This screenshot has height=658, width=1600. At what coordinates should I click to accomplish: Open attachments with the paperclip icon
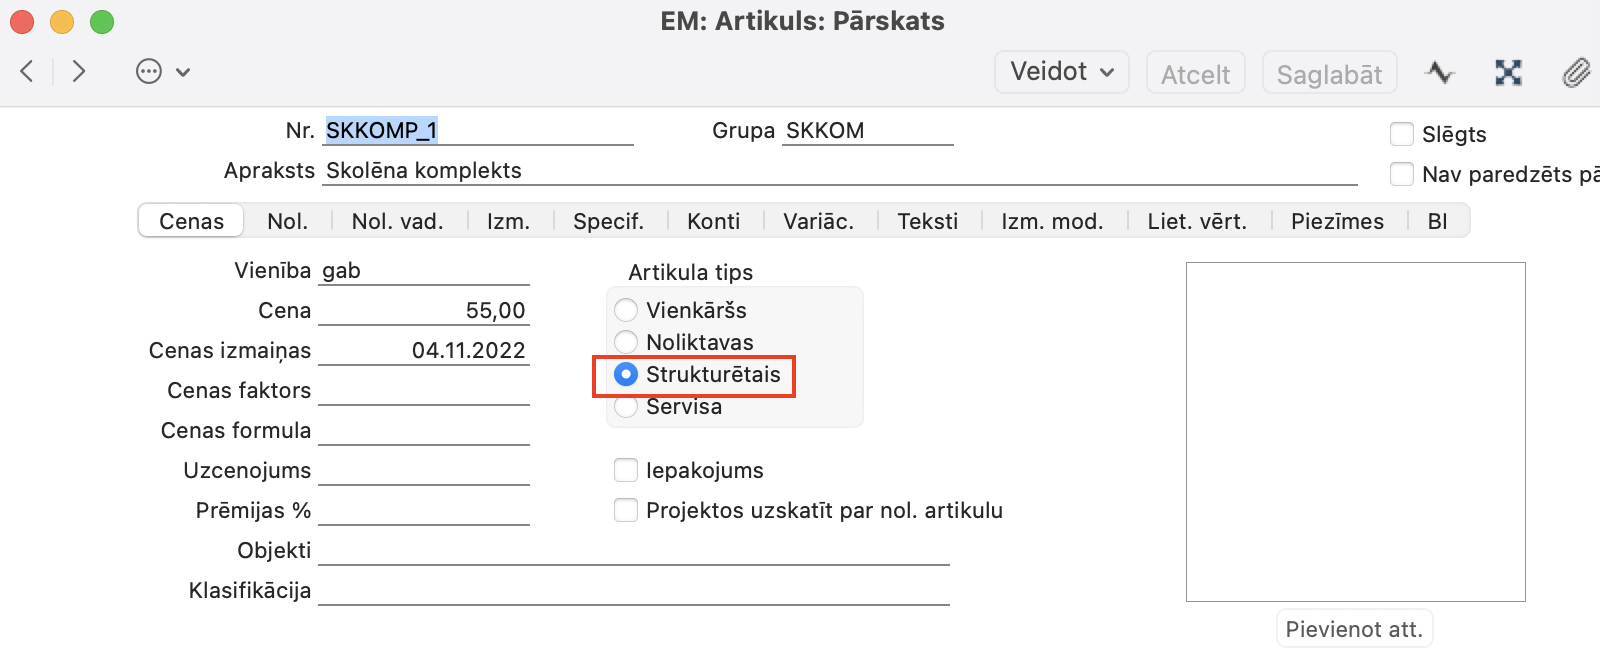pyautogui.click(x=1576, y=72)
